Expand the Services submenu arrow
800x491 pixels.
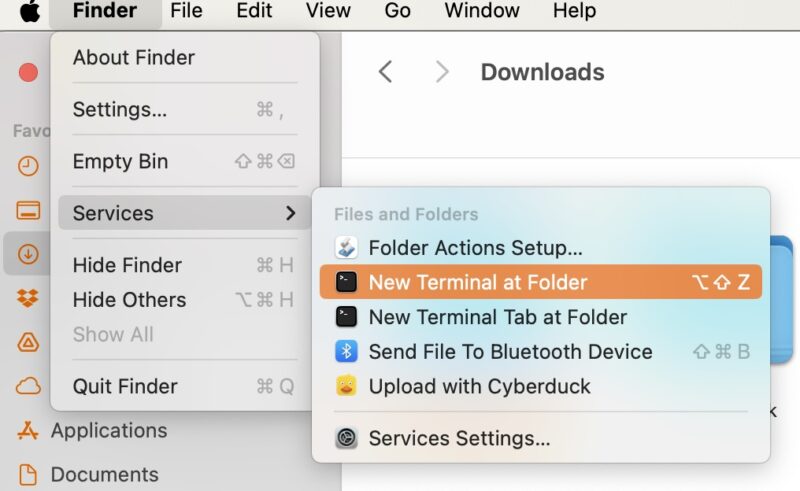coord(290,213)
